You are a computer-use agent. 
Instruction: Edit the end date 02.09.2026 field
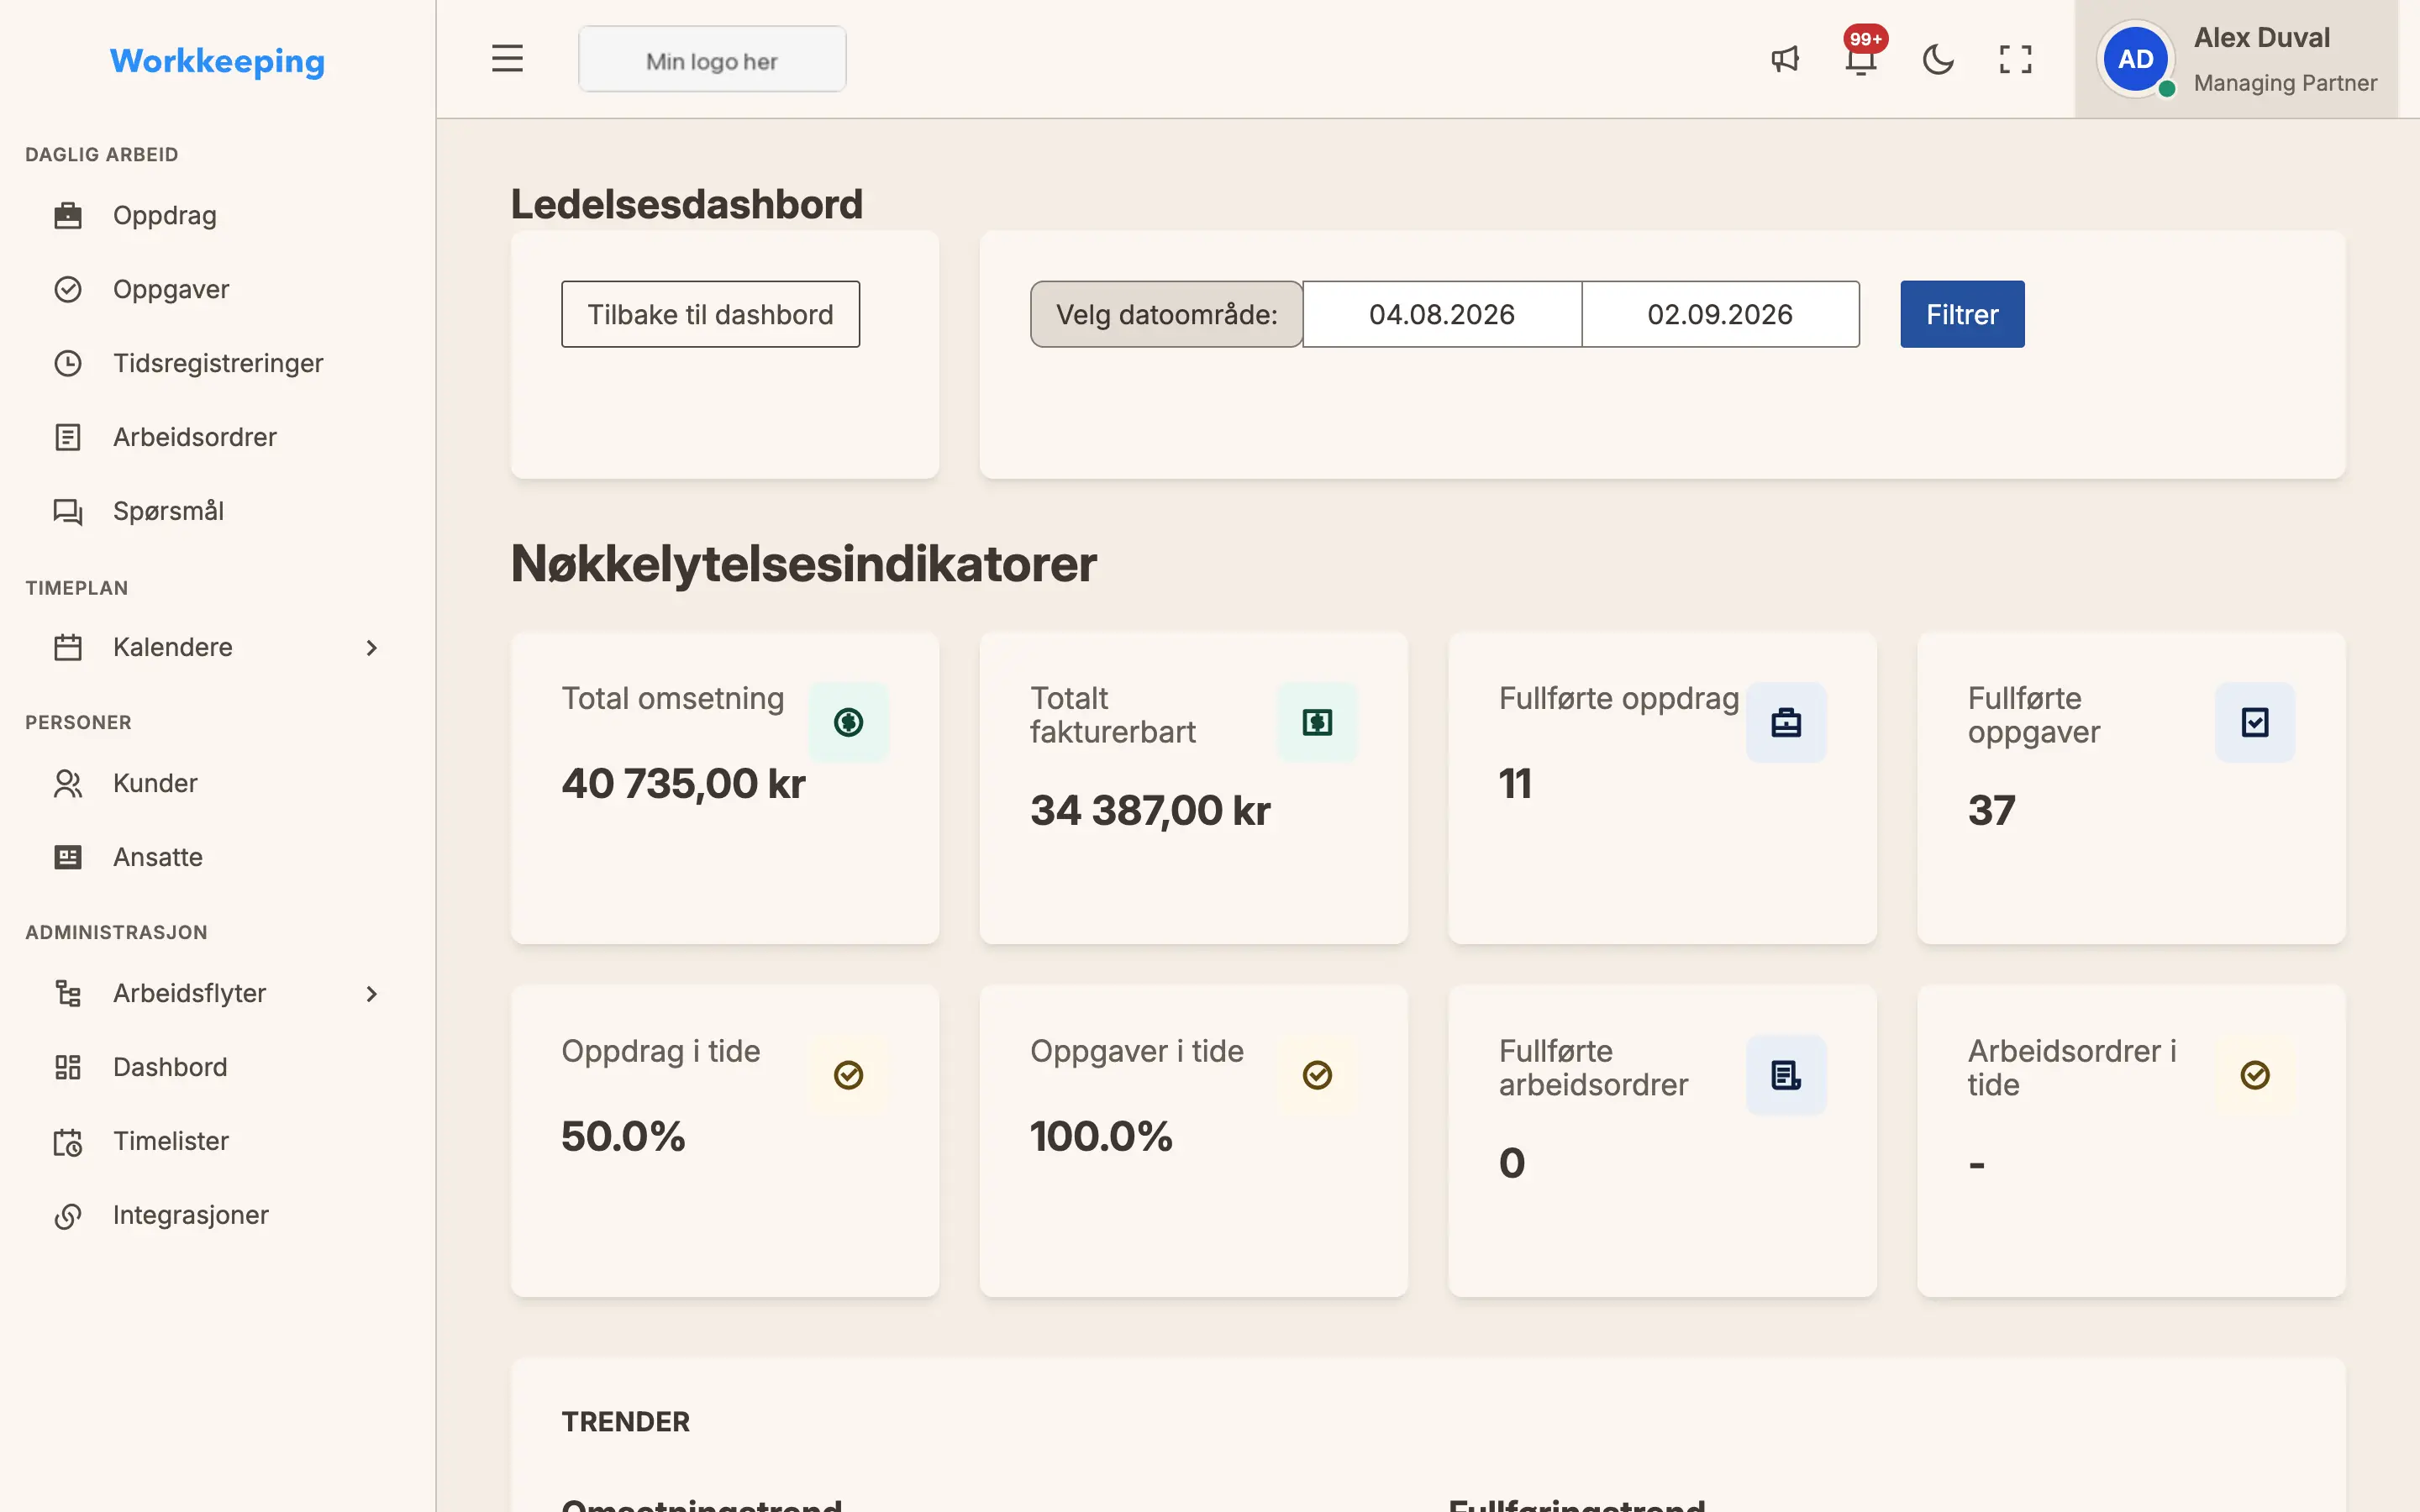click(1720, 314)
